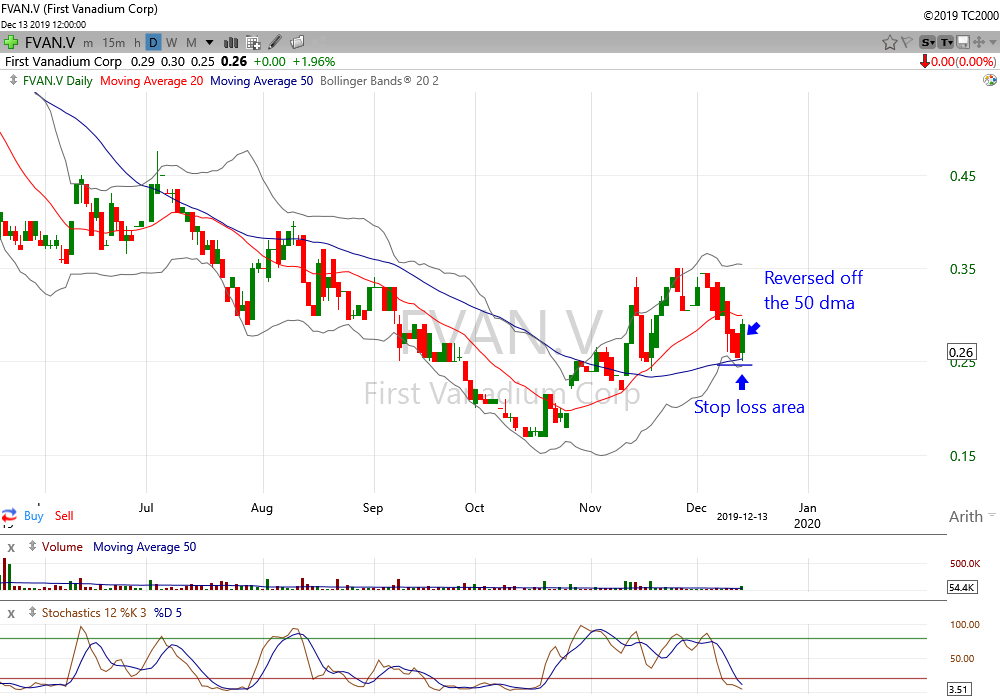Switch to the Monthly 'M' timeframe

tap(191, 43)
